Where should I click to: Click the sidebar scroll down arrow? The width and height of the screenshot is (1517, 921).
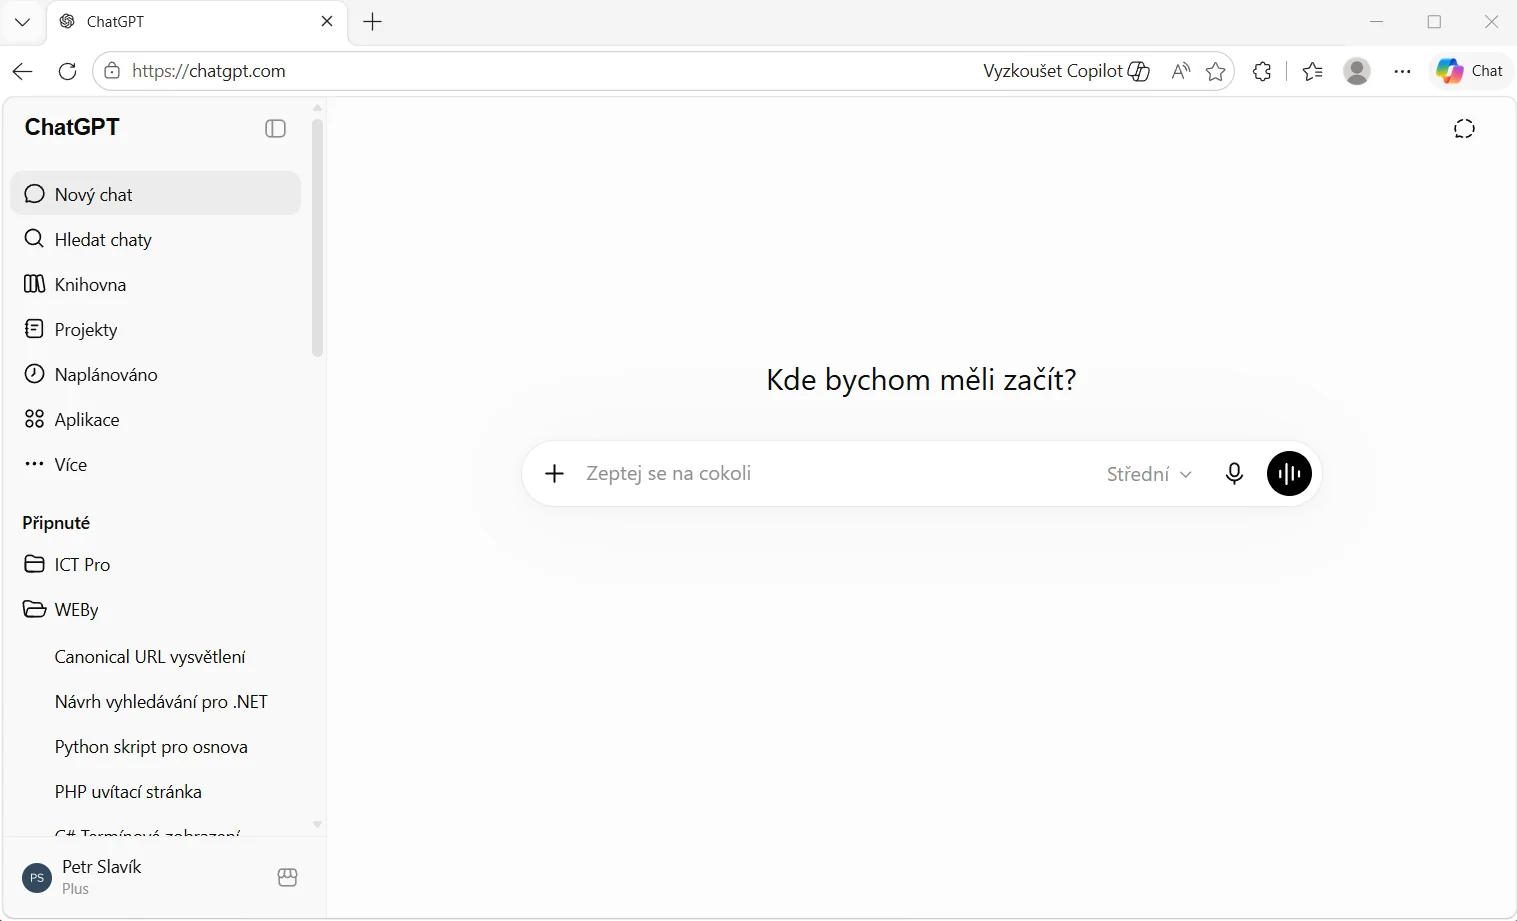[317, 825]
